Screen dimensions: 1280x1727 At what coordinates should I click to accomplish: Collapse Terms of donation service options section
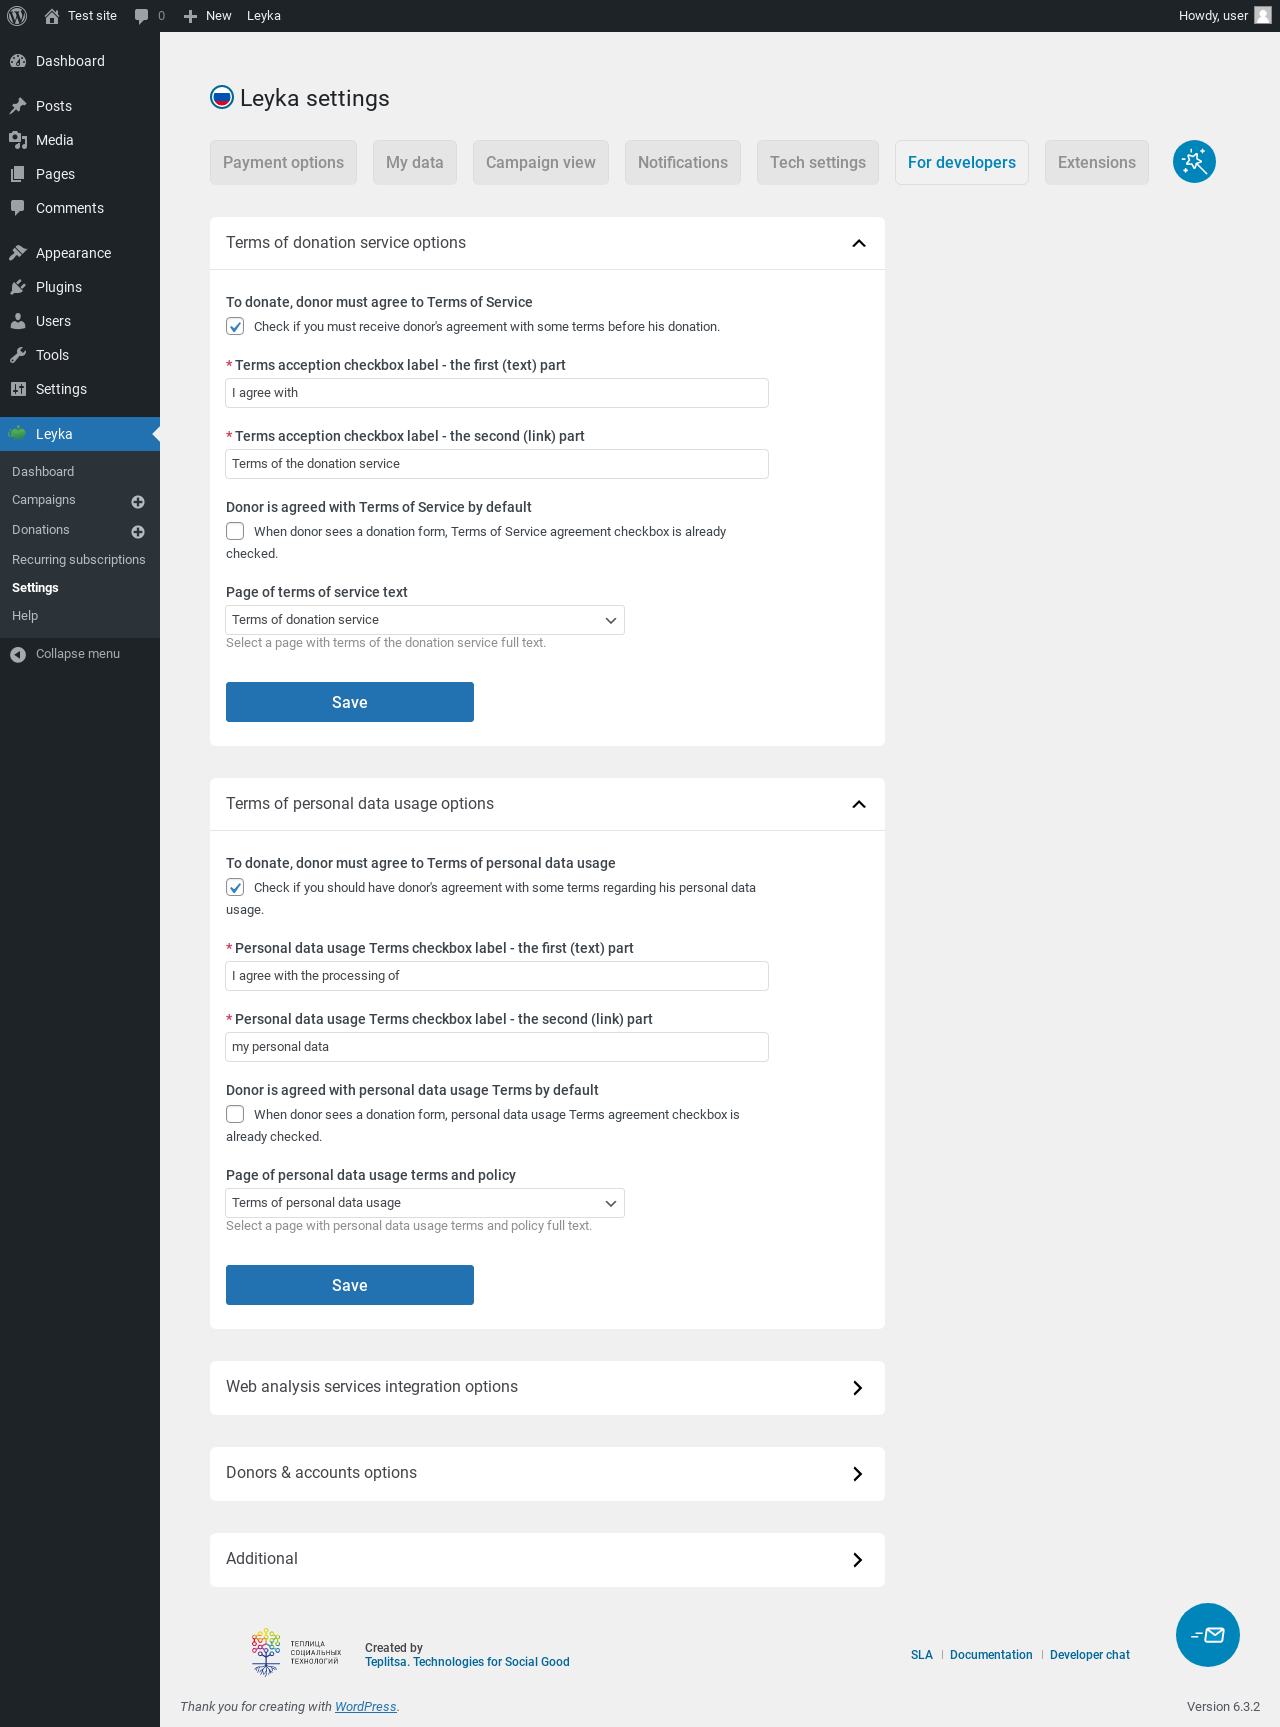coord(858,243)
